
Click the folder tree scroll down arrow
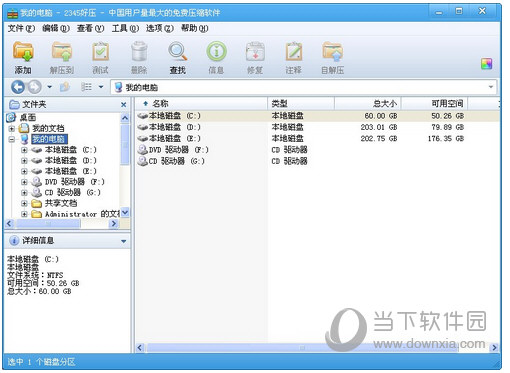coord(125,213)
